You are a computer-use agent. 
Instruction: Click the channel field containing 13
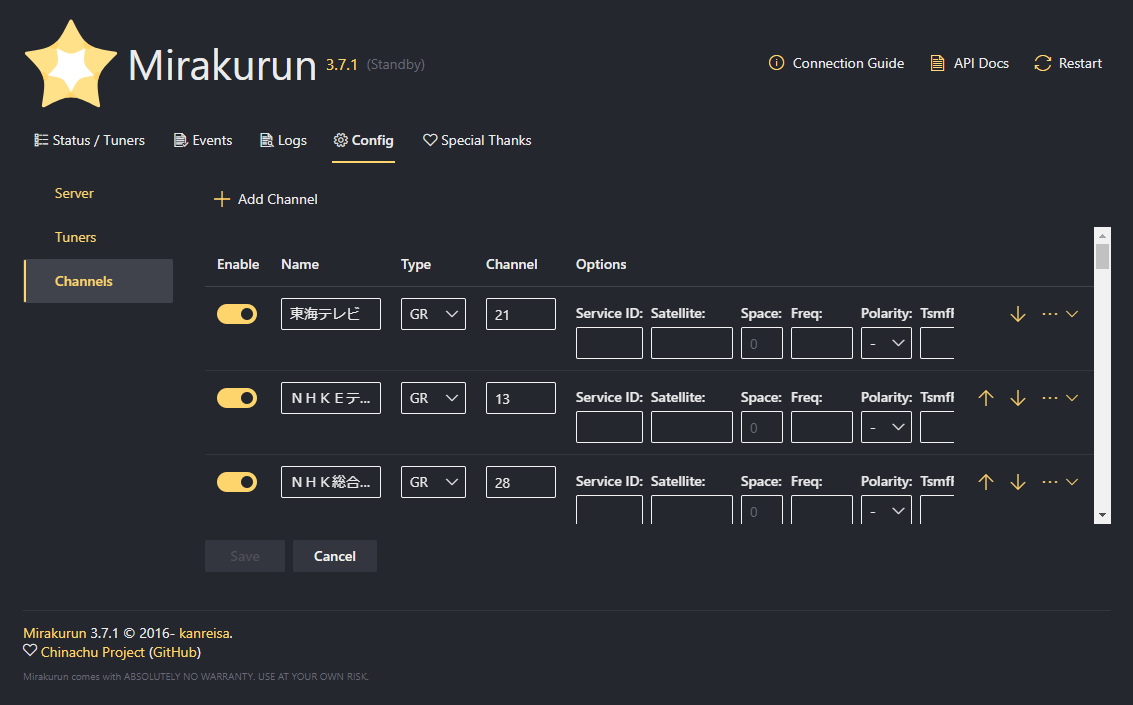(521, 398)
